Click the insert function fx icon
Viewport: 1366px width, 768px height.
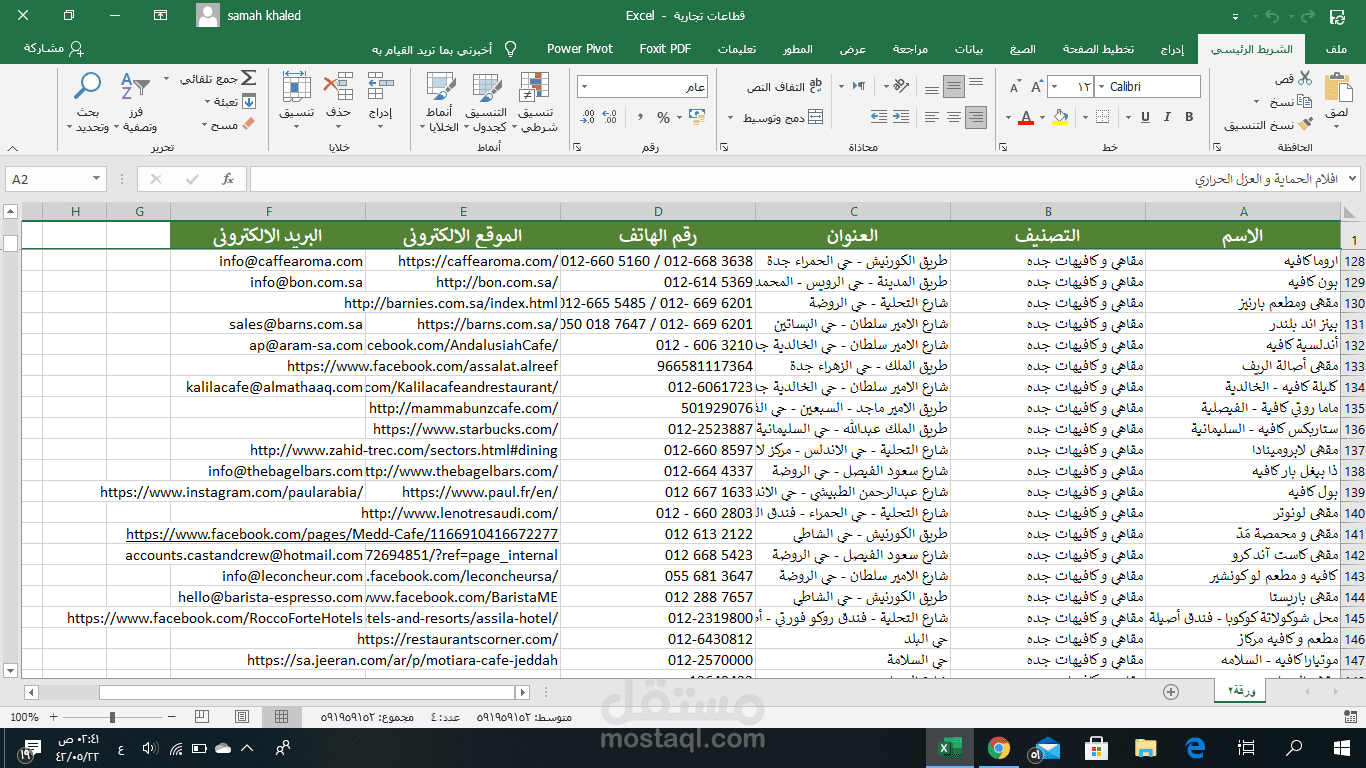pyautogui.click(x=228, y=179)
